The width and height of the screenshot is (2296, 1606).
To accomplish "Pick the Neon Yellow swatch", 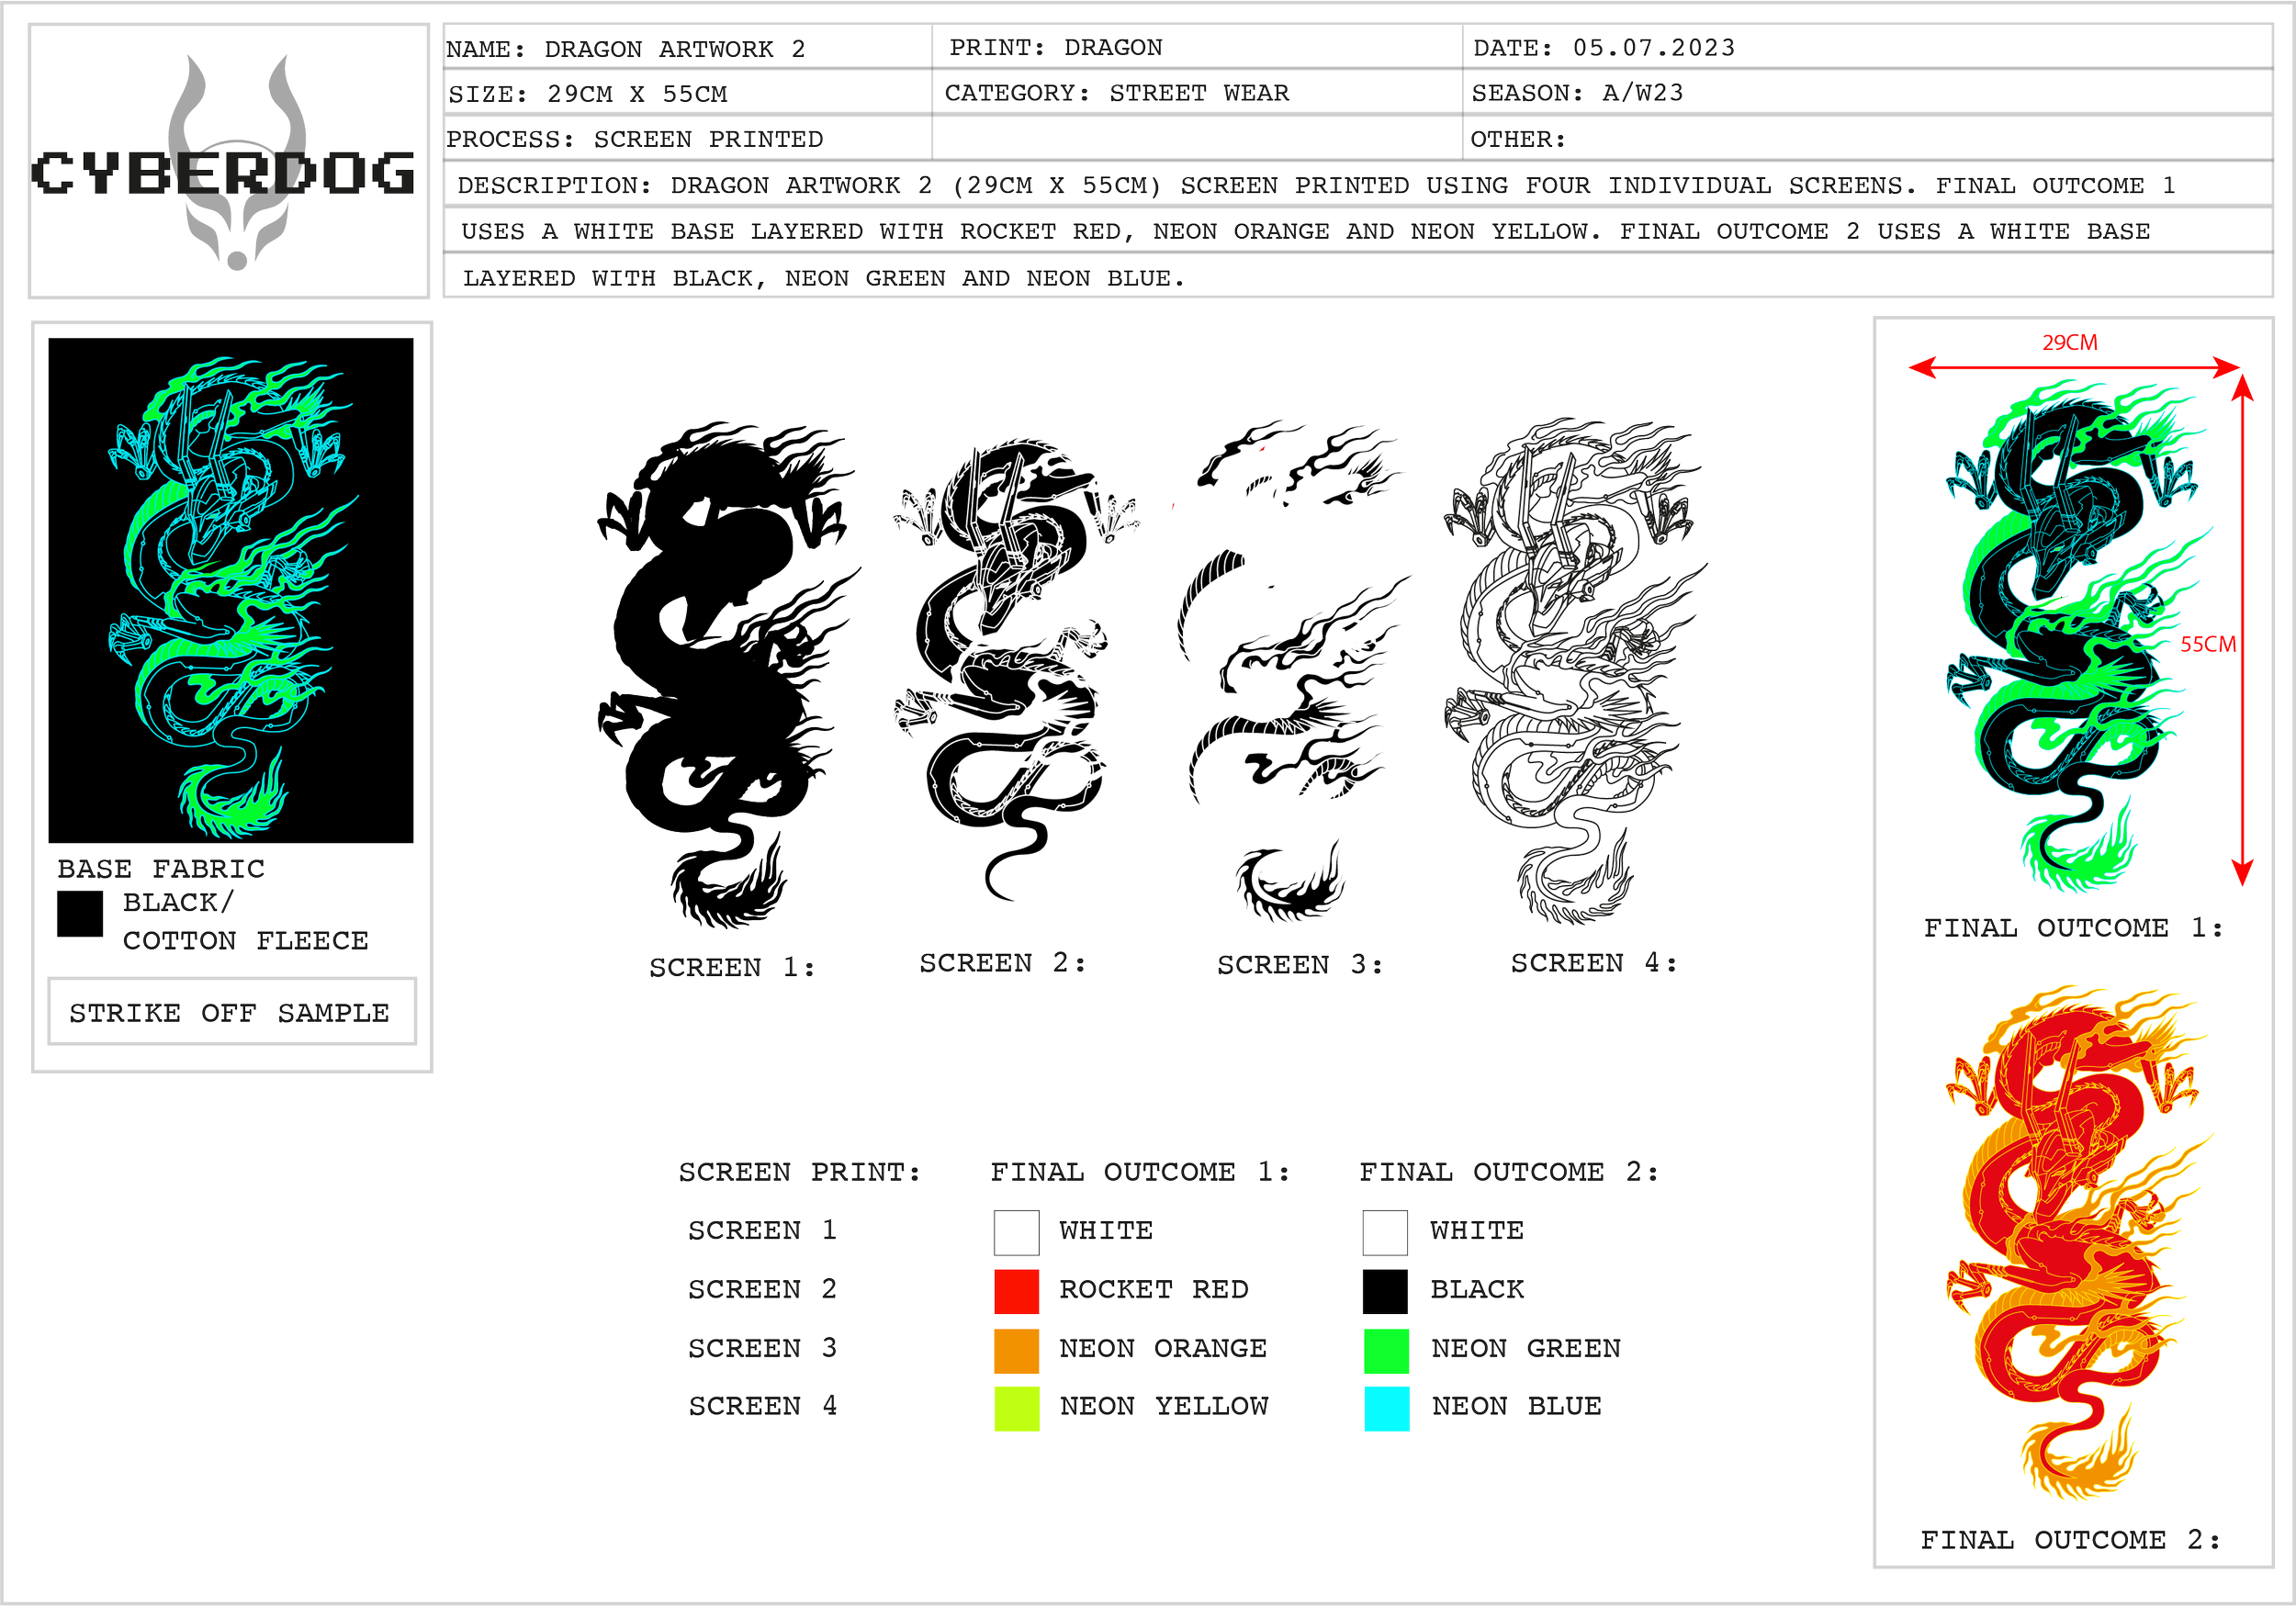I will click(1016, 1408).
